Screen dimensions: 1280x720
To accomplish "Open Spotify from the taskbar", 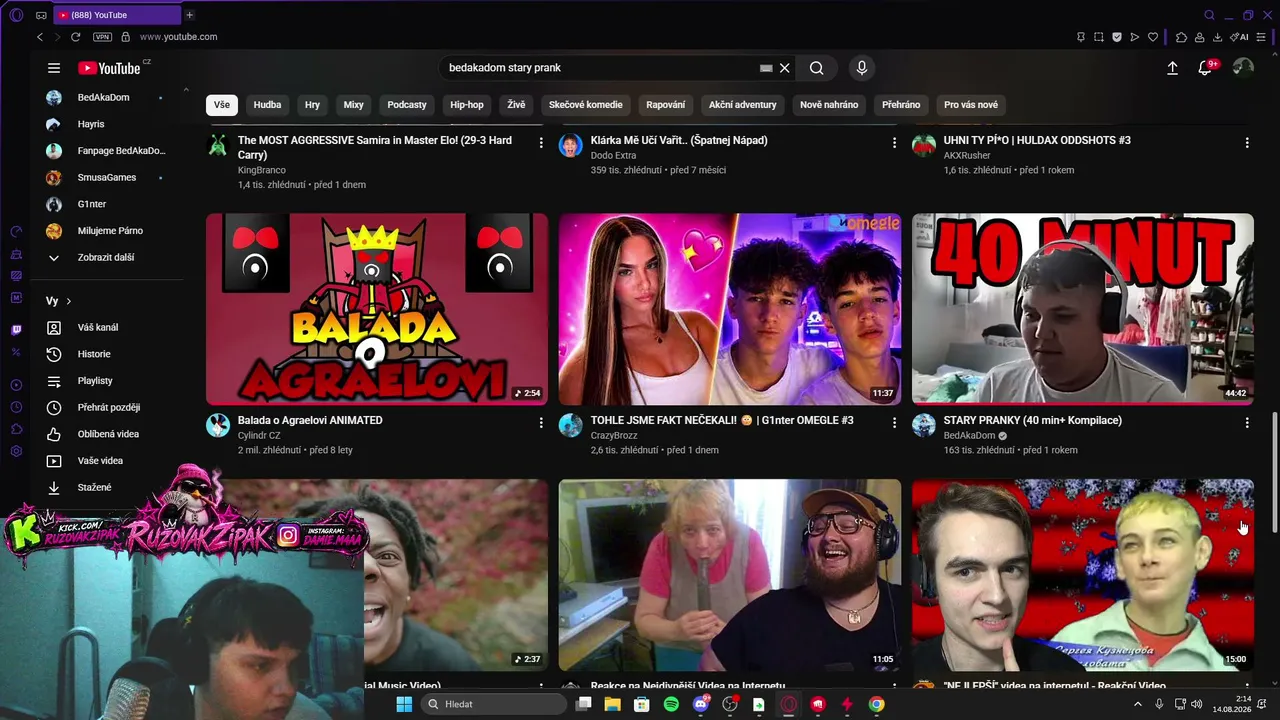I will point(671,704).
